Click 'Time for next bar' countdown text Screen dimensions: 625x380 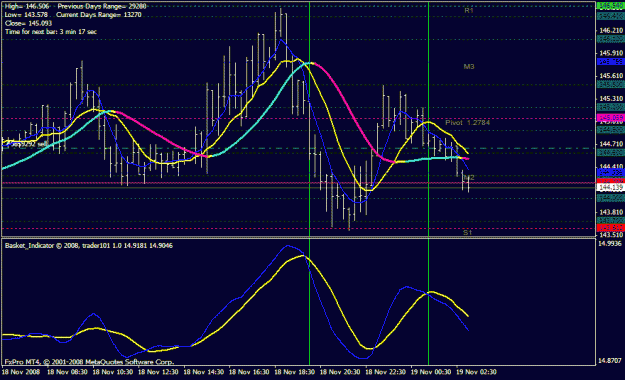pyautogui.click(x=51, y=32)
